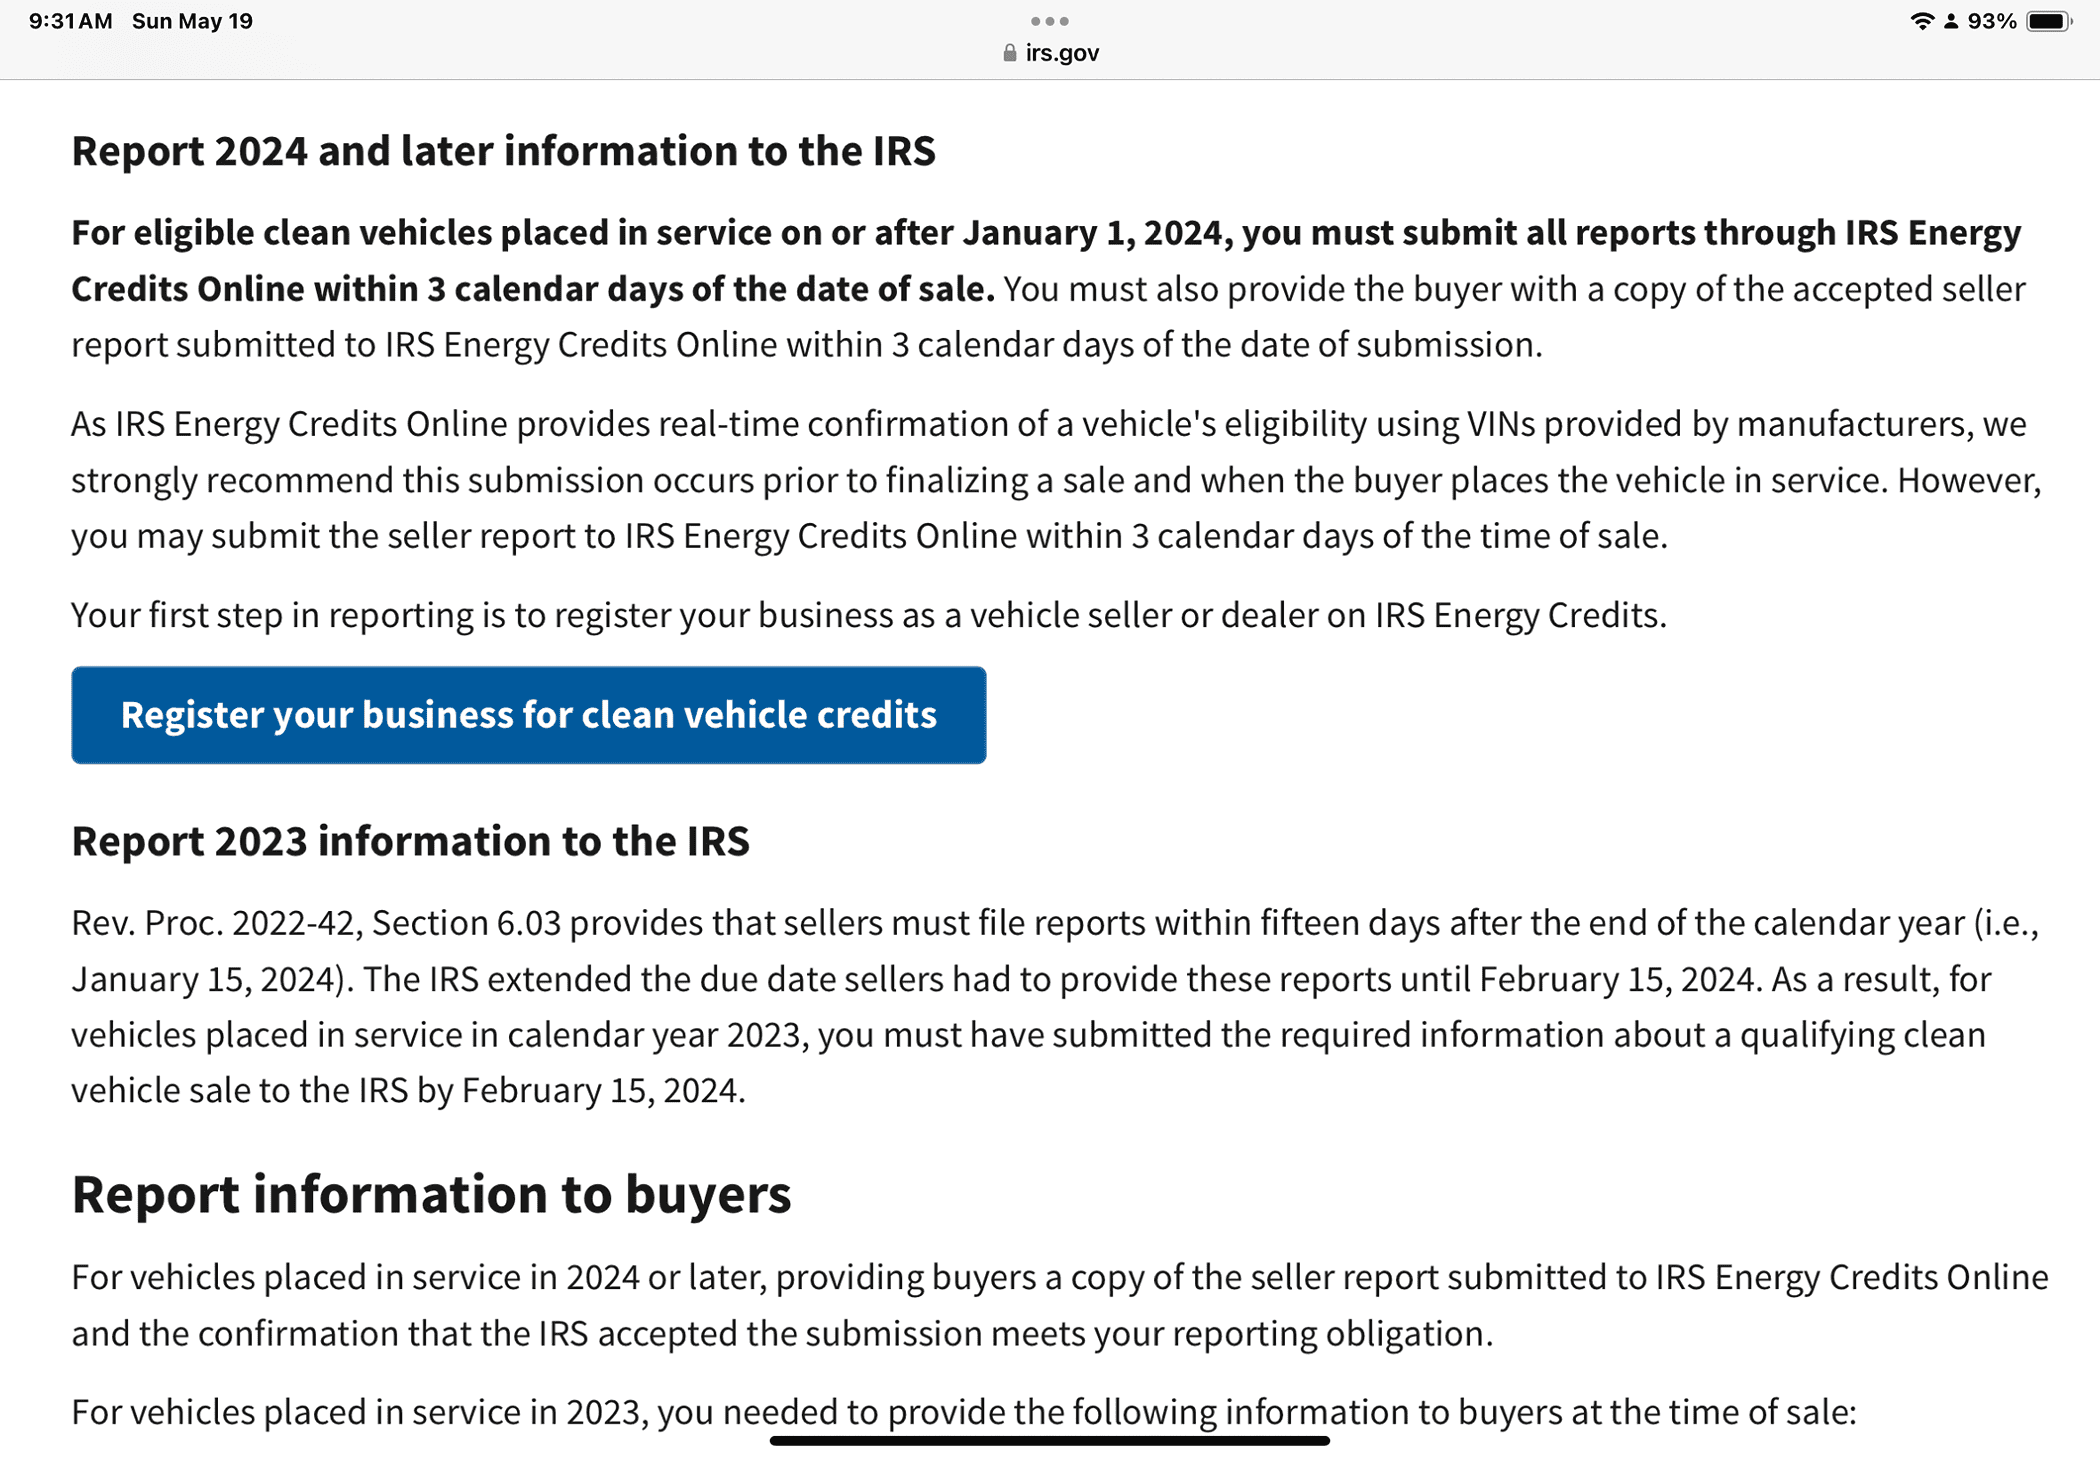Click sentence Your first step in reporting
Screen dimensions: 2100x1459
click(x=868, y=615)
